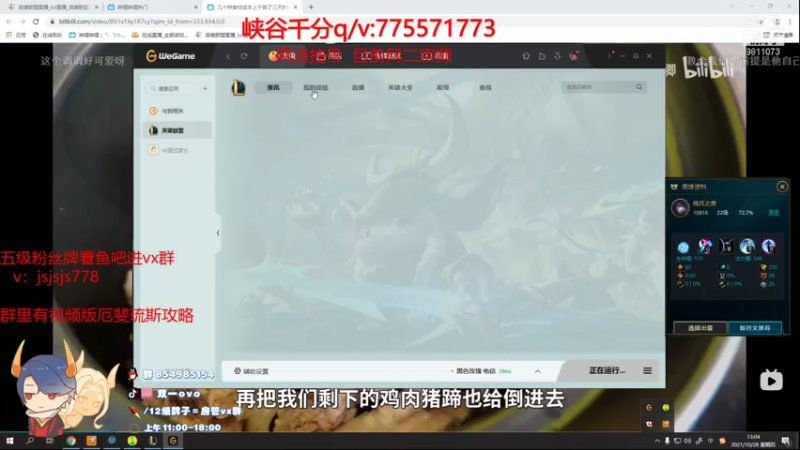Select 中国式家长 in the sidebar

[178, 150]
